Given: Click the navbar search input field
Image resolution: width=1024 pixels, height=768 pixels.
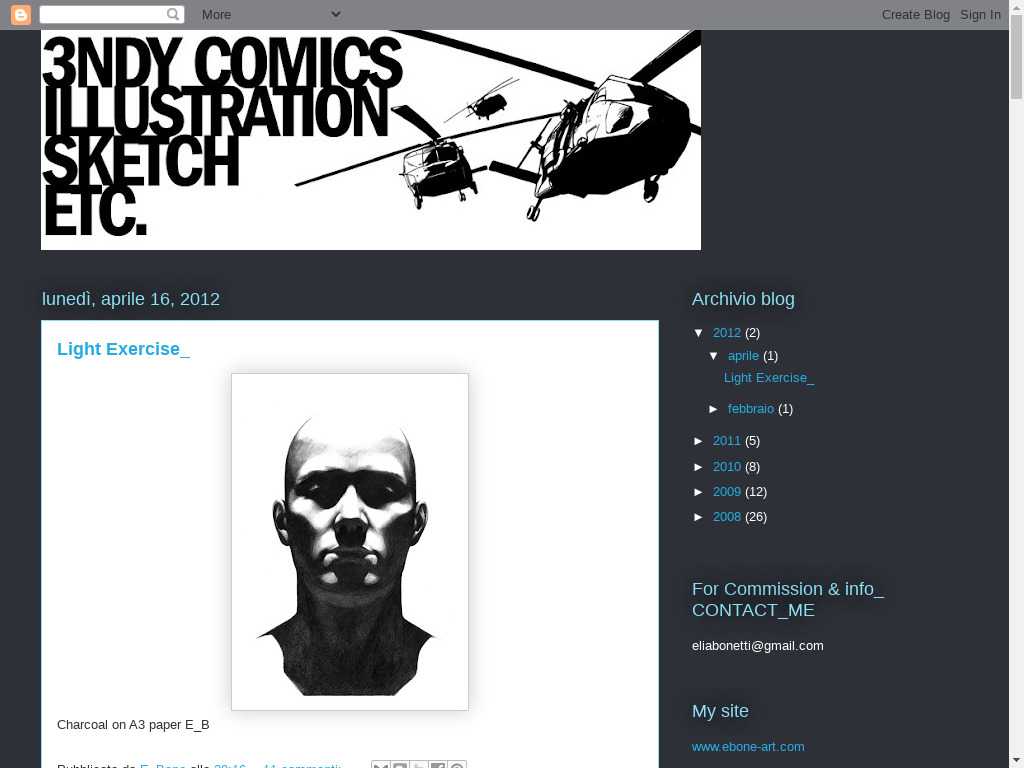Looking at the screenshot, I should point(103,14).
